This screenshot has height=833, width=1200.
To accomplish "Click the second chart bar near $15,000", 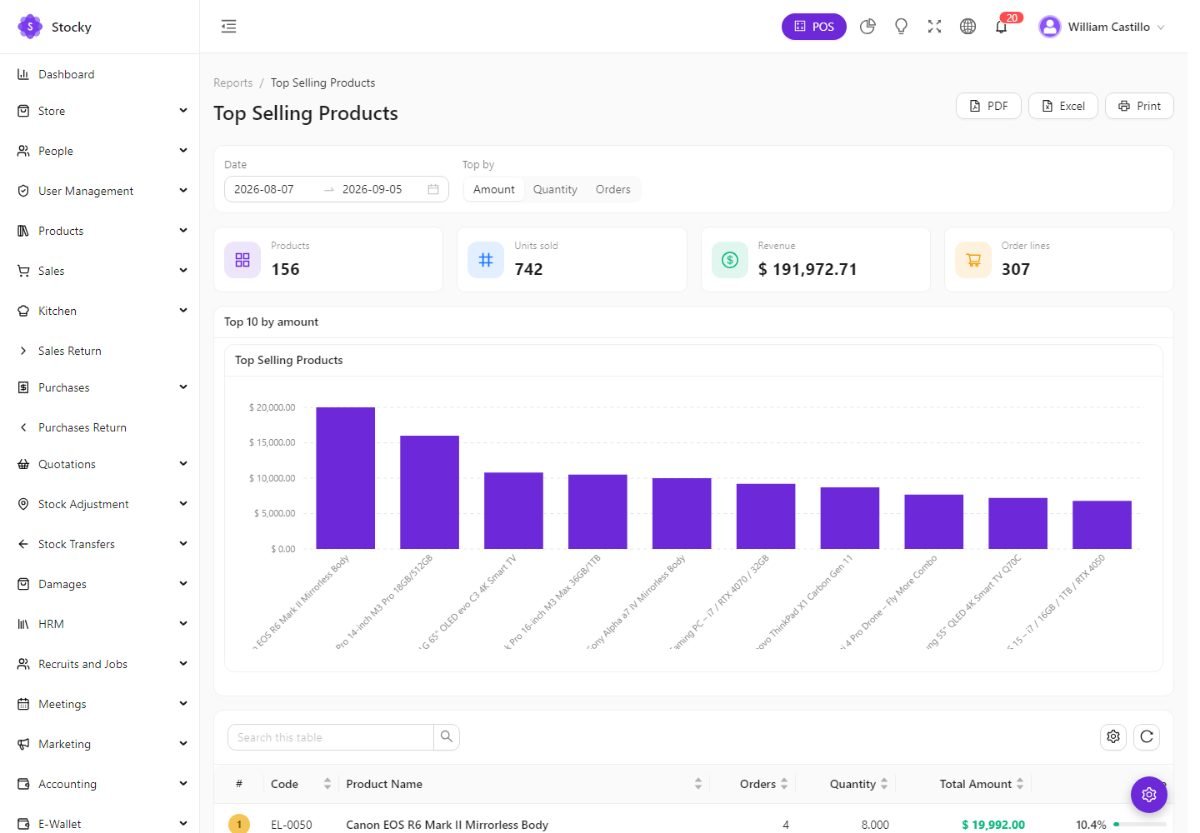I will (429, 492).
